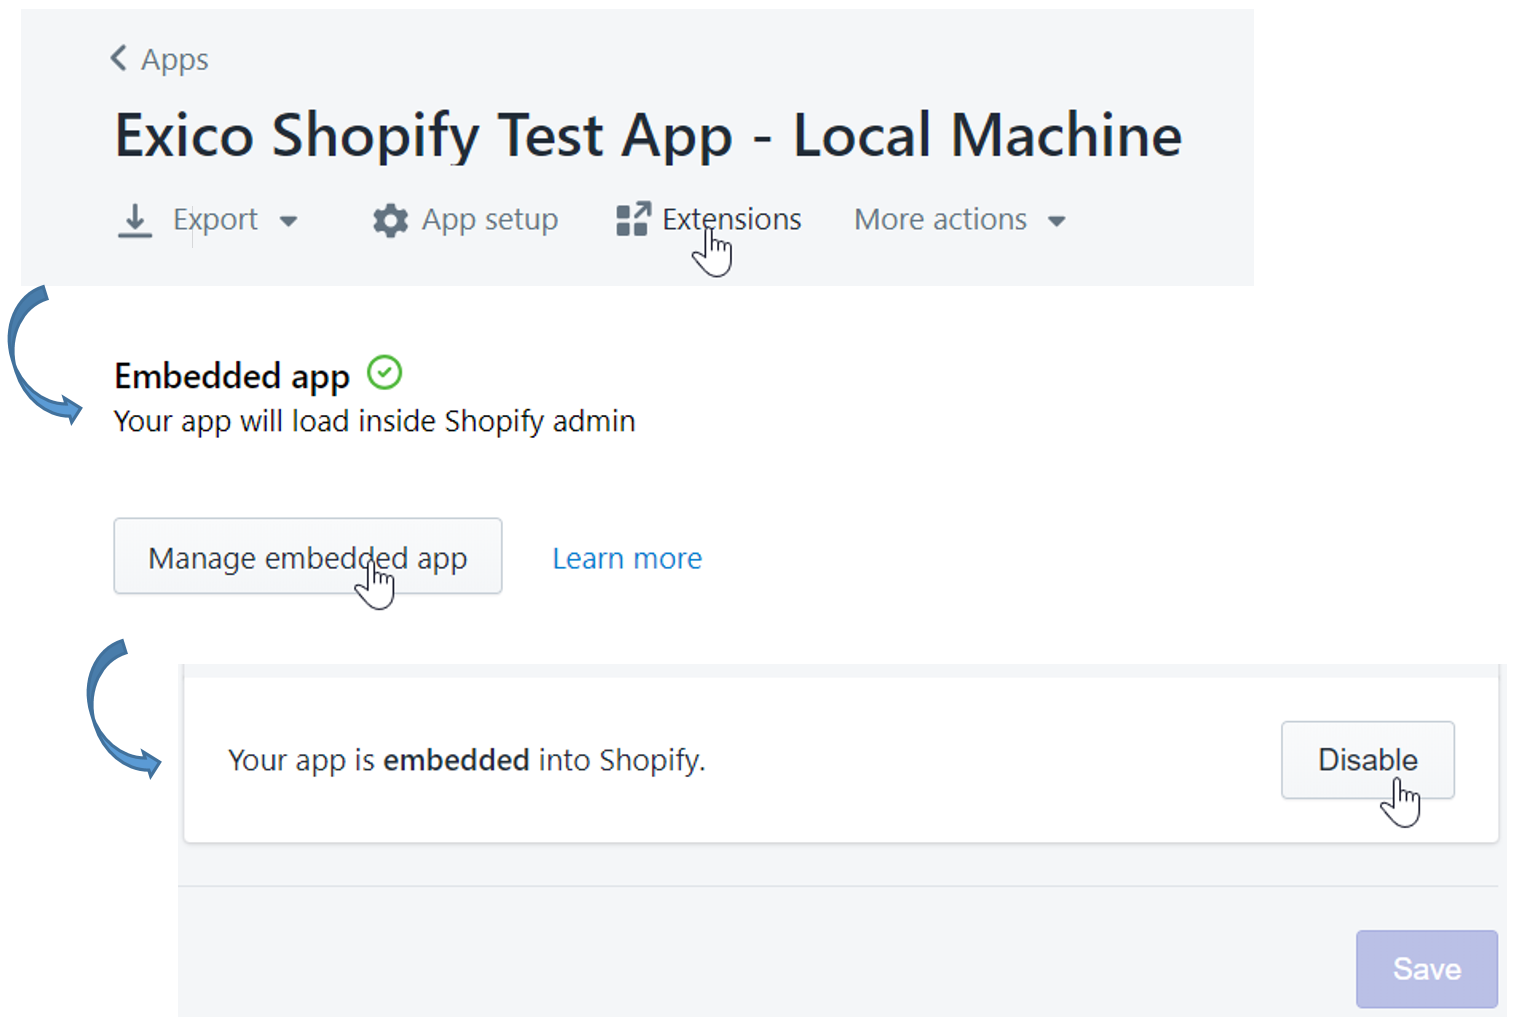Click the Apps breadcrumb label

175,60
